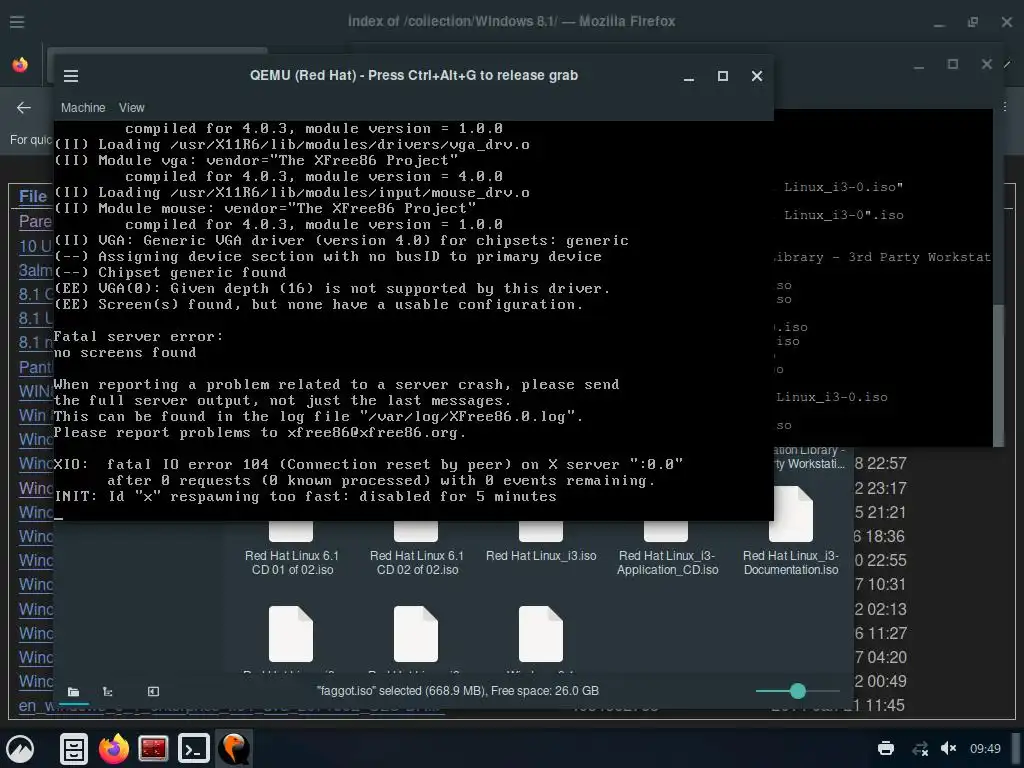Click the '22:57' time cell in Firefox
The width and height of the screenshot is (1024, 768).
click(x=886, y=464)
